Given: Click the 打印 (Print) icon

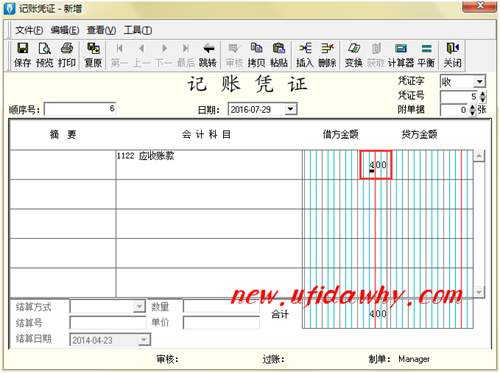Looking at the screenshot, I should 67,55.
